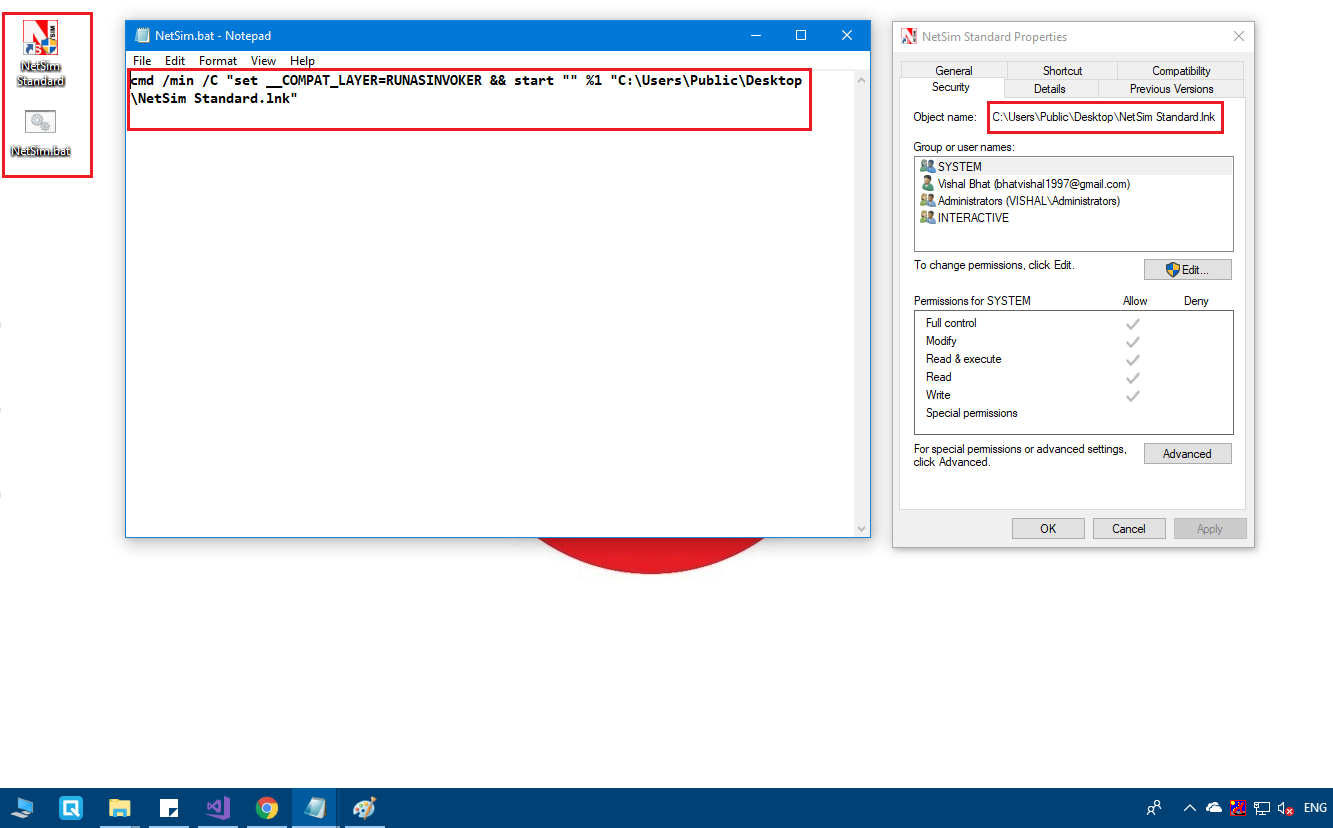Switch to the General tab in Properties
This screenshot has height=828, width=1333.
[954, 71]
